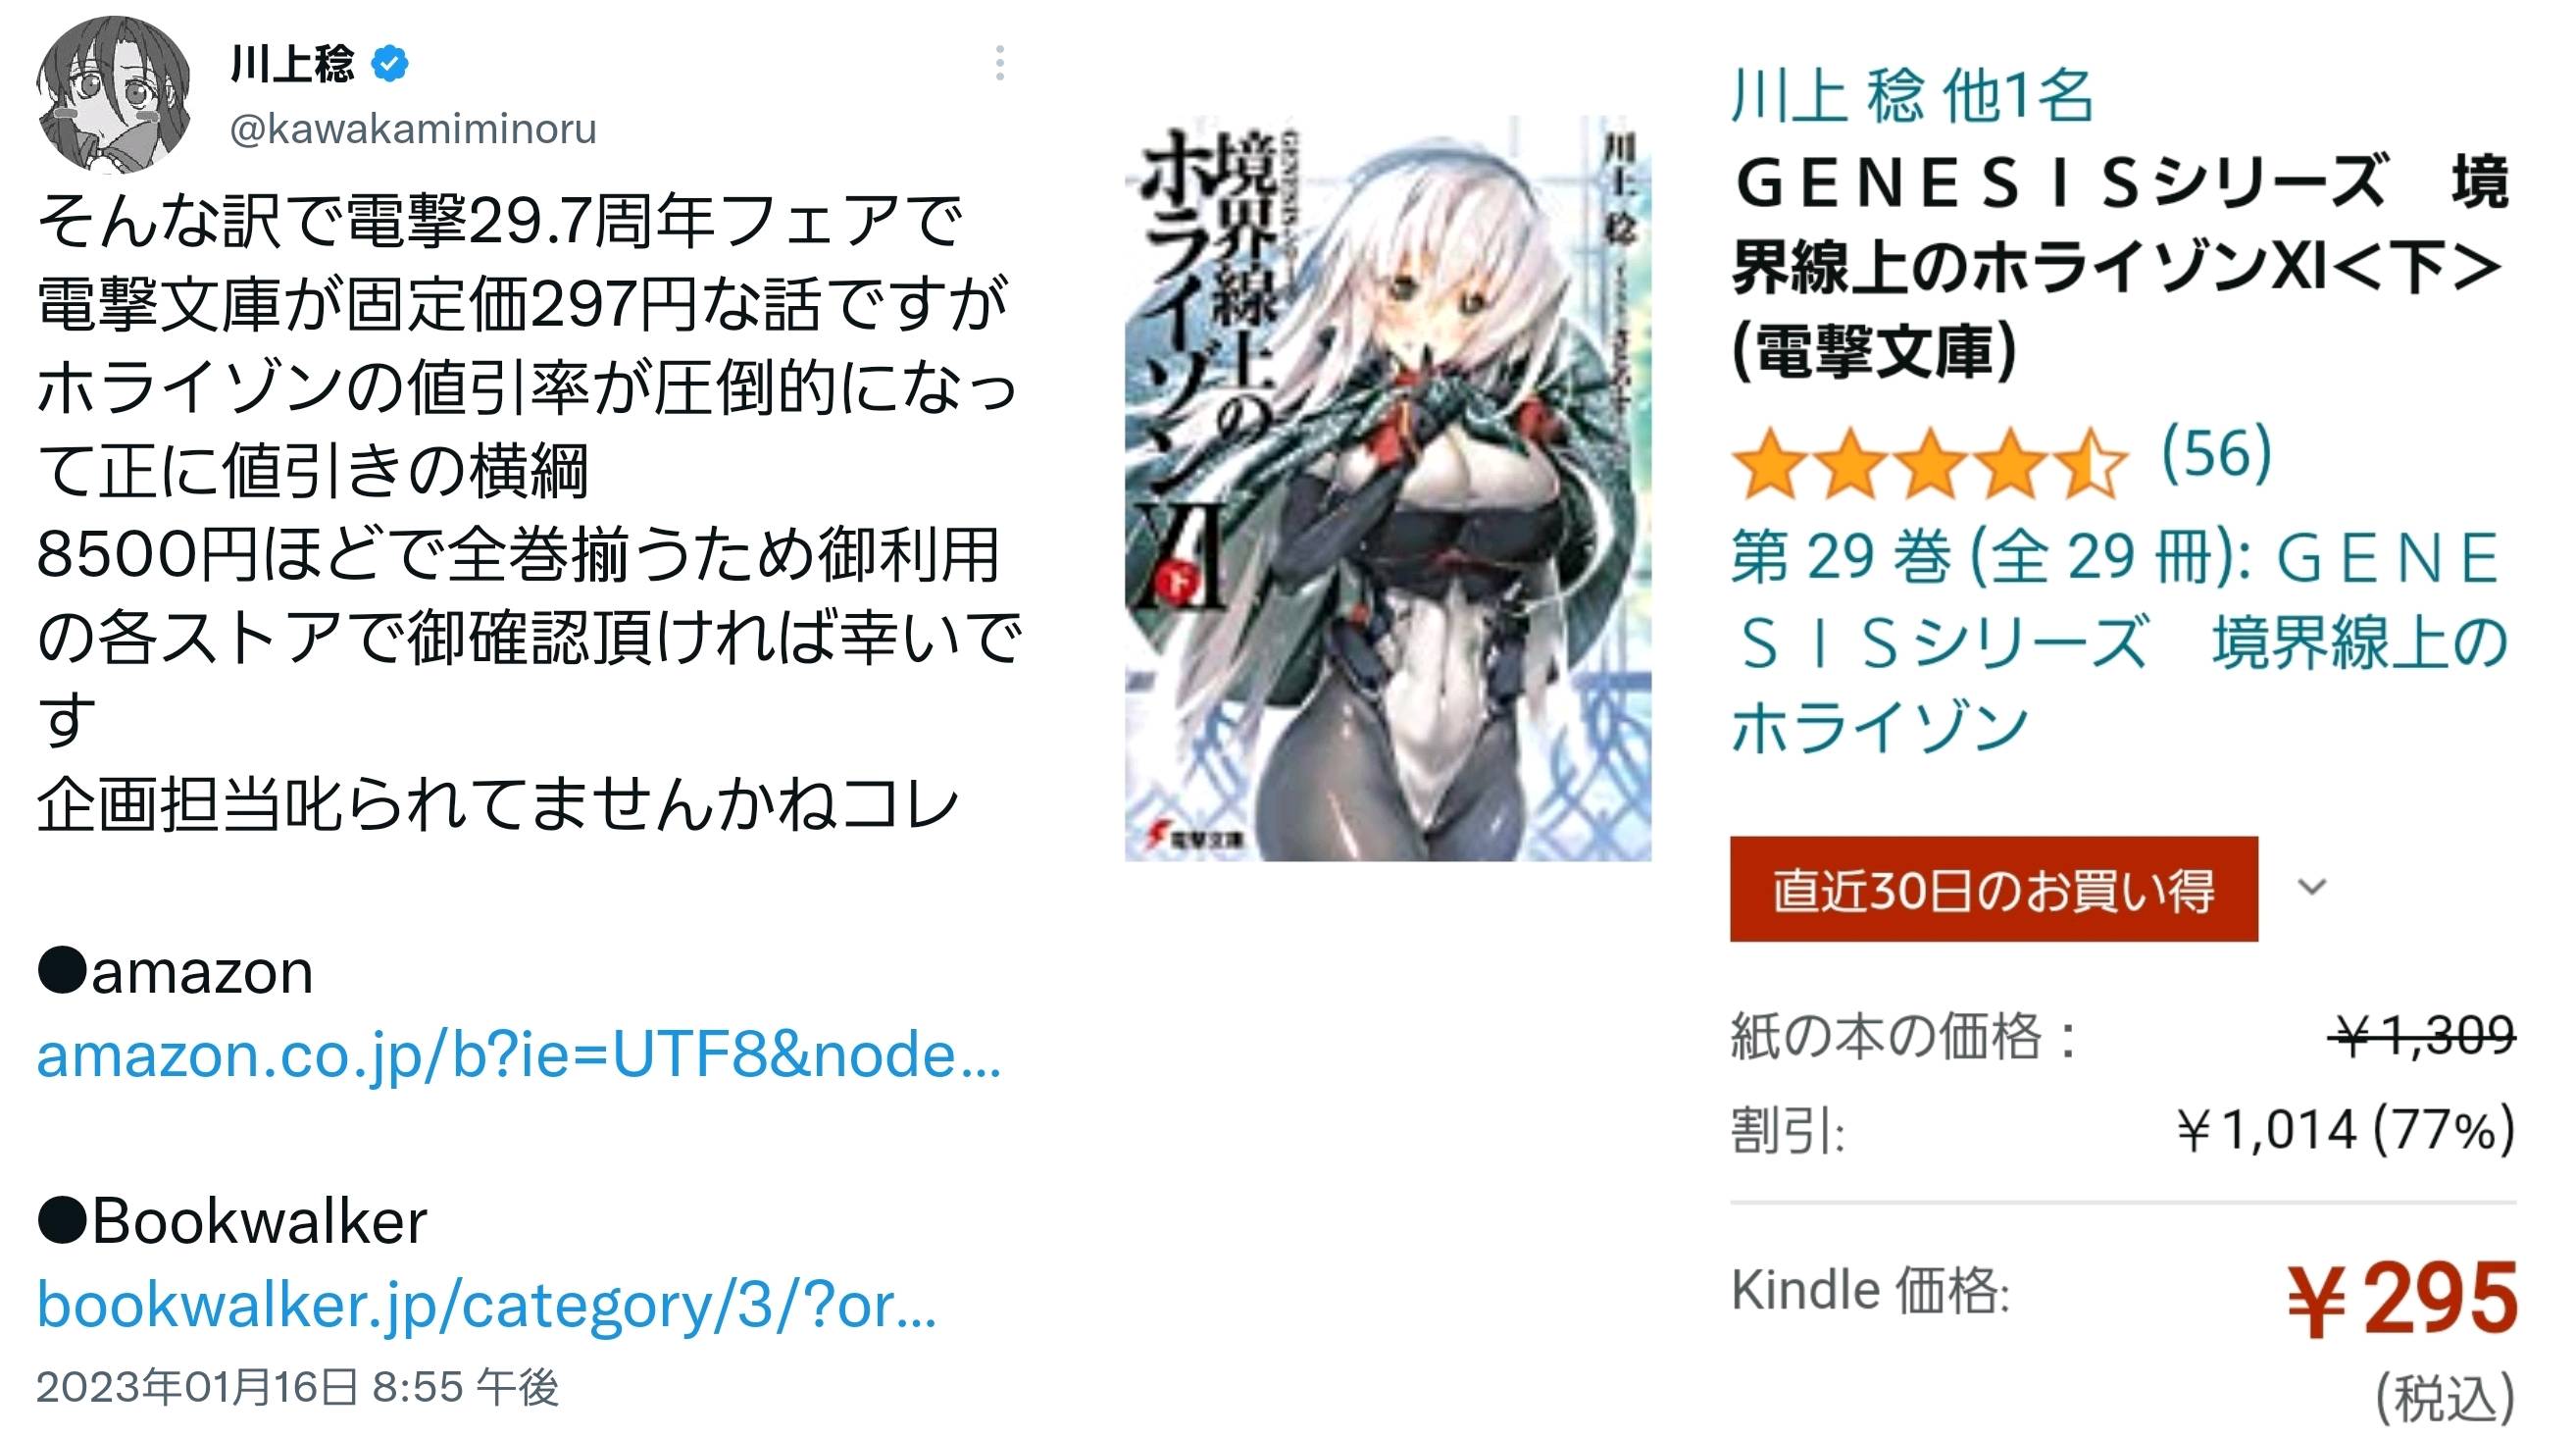The height and width of the screenshot is (1438, 2576).
Task: Click the book cover thumbnail
Action: point(1387,488)
